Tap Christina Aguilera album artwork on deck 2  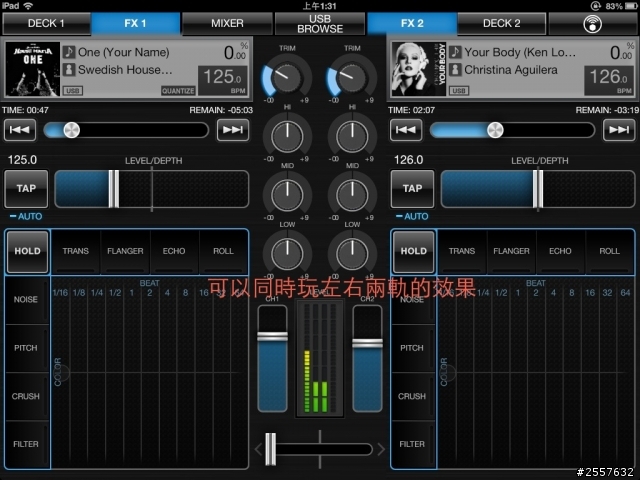pyautogui.click(x=418, y=69)
